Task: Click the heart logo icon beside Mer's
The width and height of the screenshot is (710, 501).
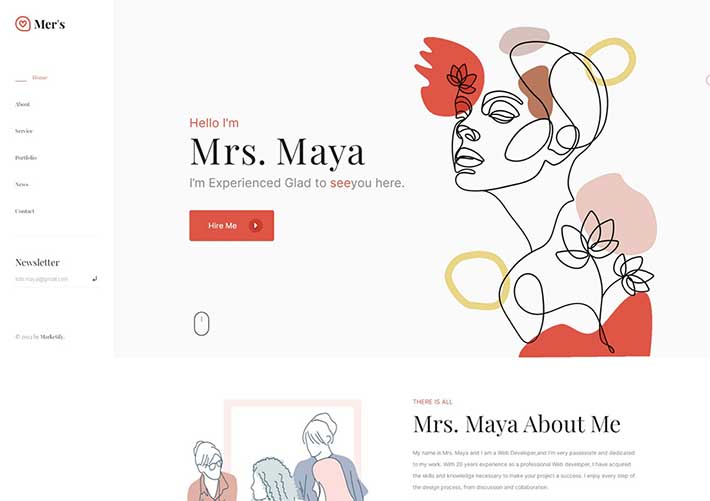Action: tap(23, 24)
